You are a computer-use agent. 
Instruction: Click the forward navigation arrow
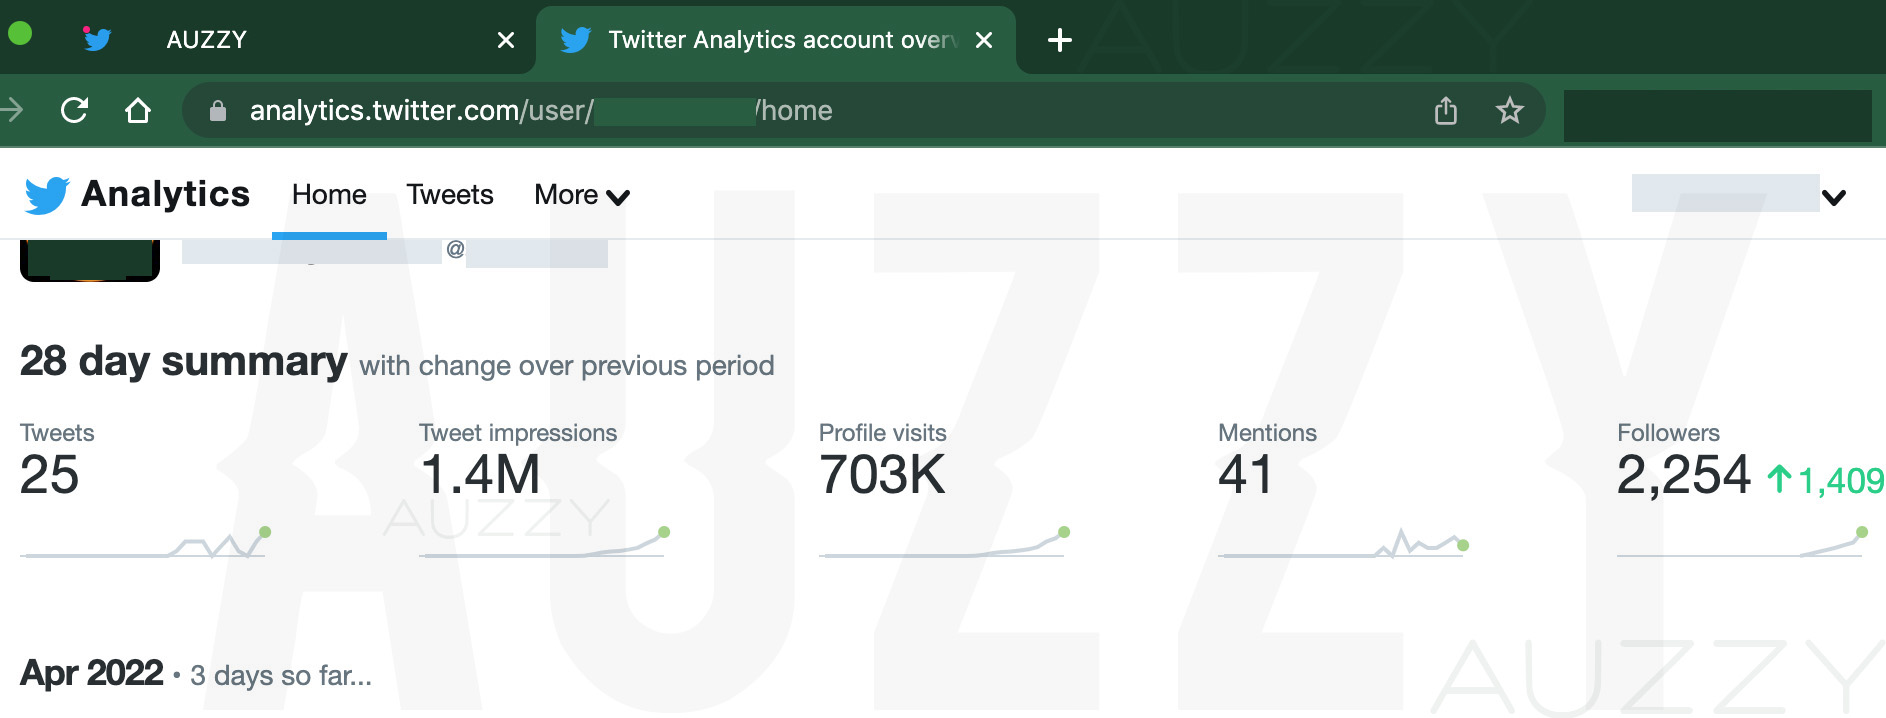(12, 110)
